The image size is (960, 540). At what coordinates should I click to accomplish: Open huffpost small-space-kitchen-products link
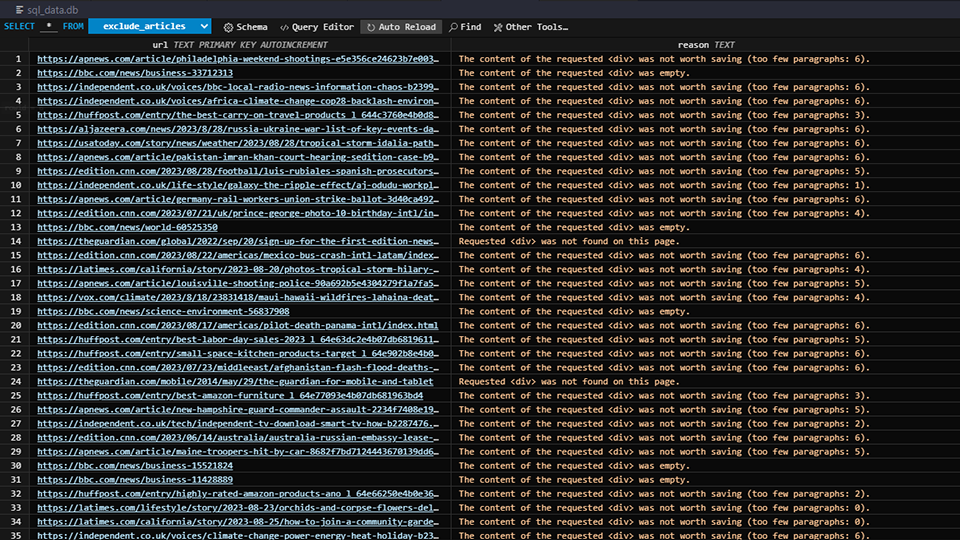click(x=238, y=354)
